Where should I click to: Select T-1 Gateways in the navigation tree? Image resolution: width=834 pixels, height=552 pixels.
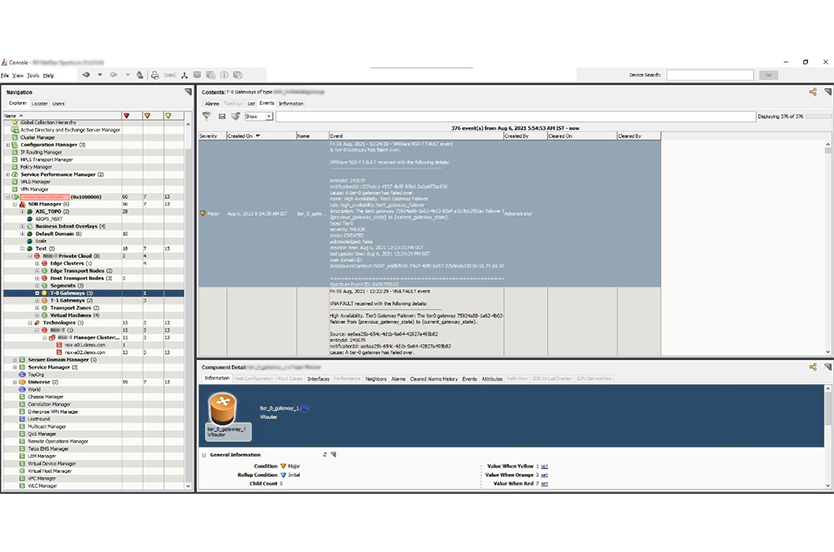click(x=67, y=301)
